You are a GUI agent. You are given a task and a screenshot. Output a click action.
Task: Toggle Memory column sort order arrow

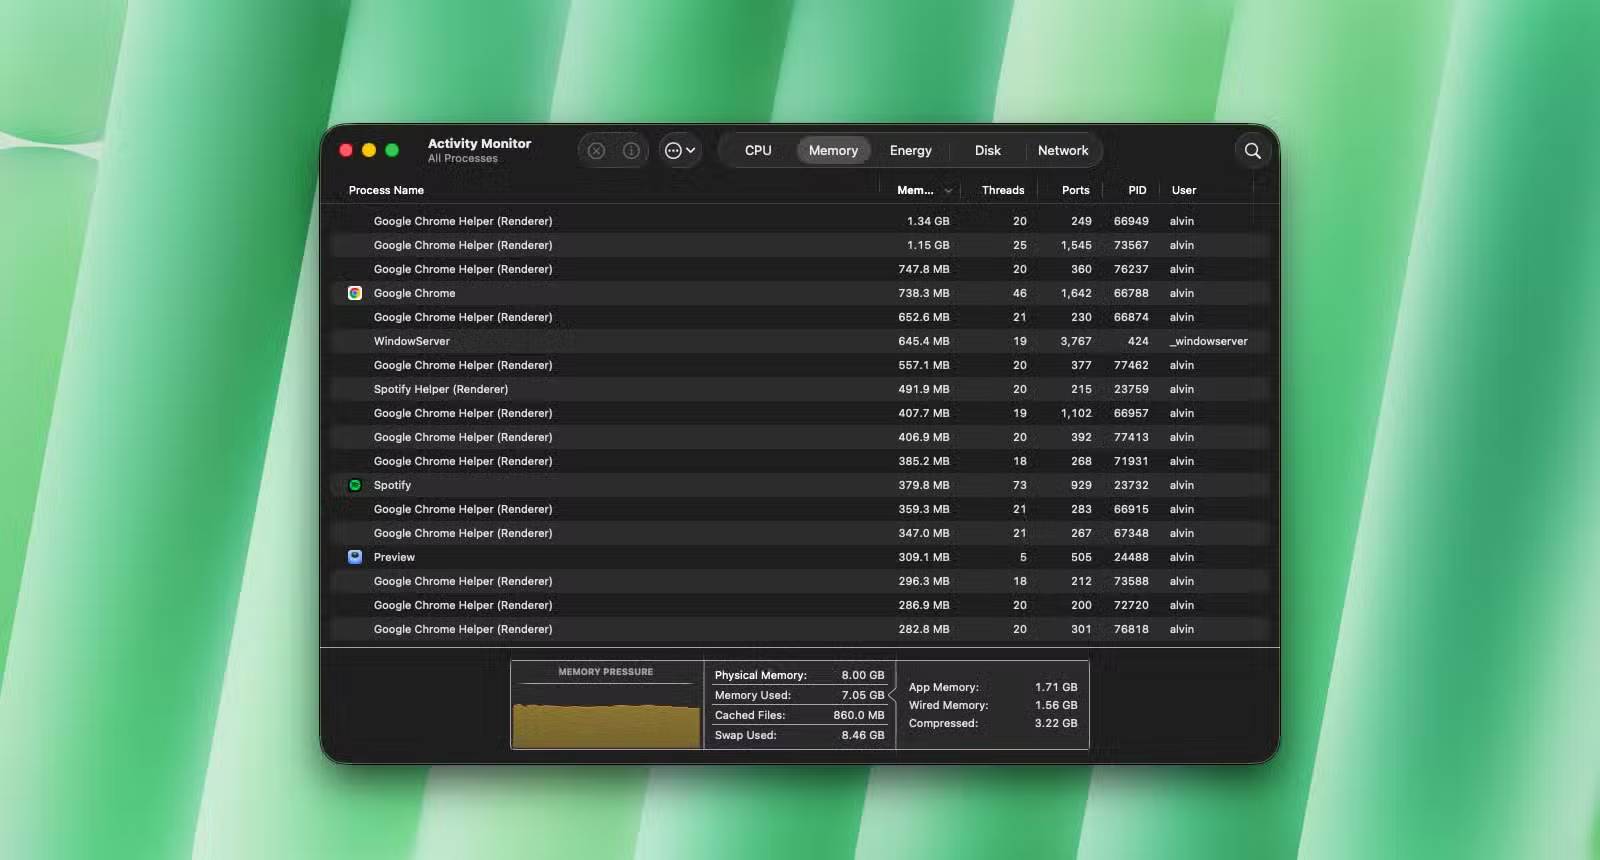click(x=948, y=191)
